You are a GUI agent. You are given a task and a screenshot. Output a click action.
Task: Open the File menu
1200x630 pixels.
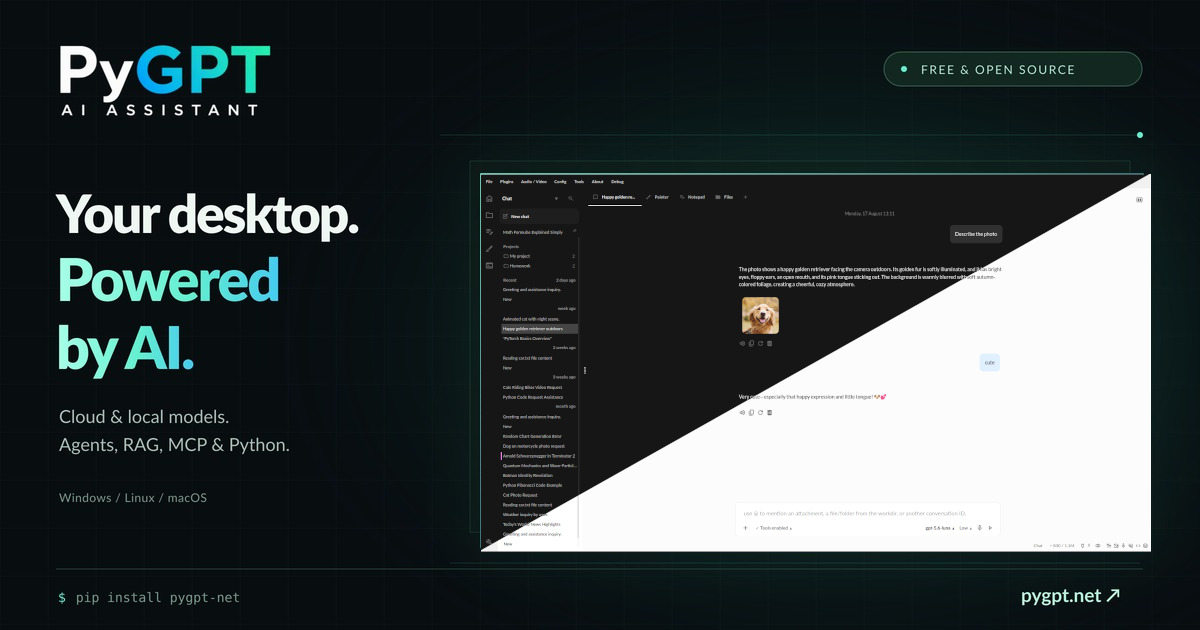point(489,182)
